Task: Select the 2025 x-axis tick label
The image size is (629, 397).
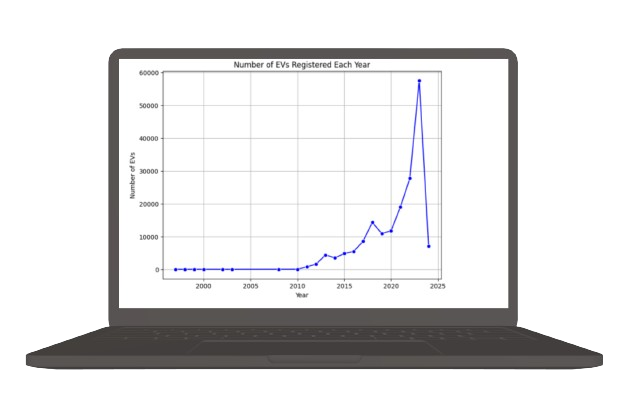Action: point(438,286)
